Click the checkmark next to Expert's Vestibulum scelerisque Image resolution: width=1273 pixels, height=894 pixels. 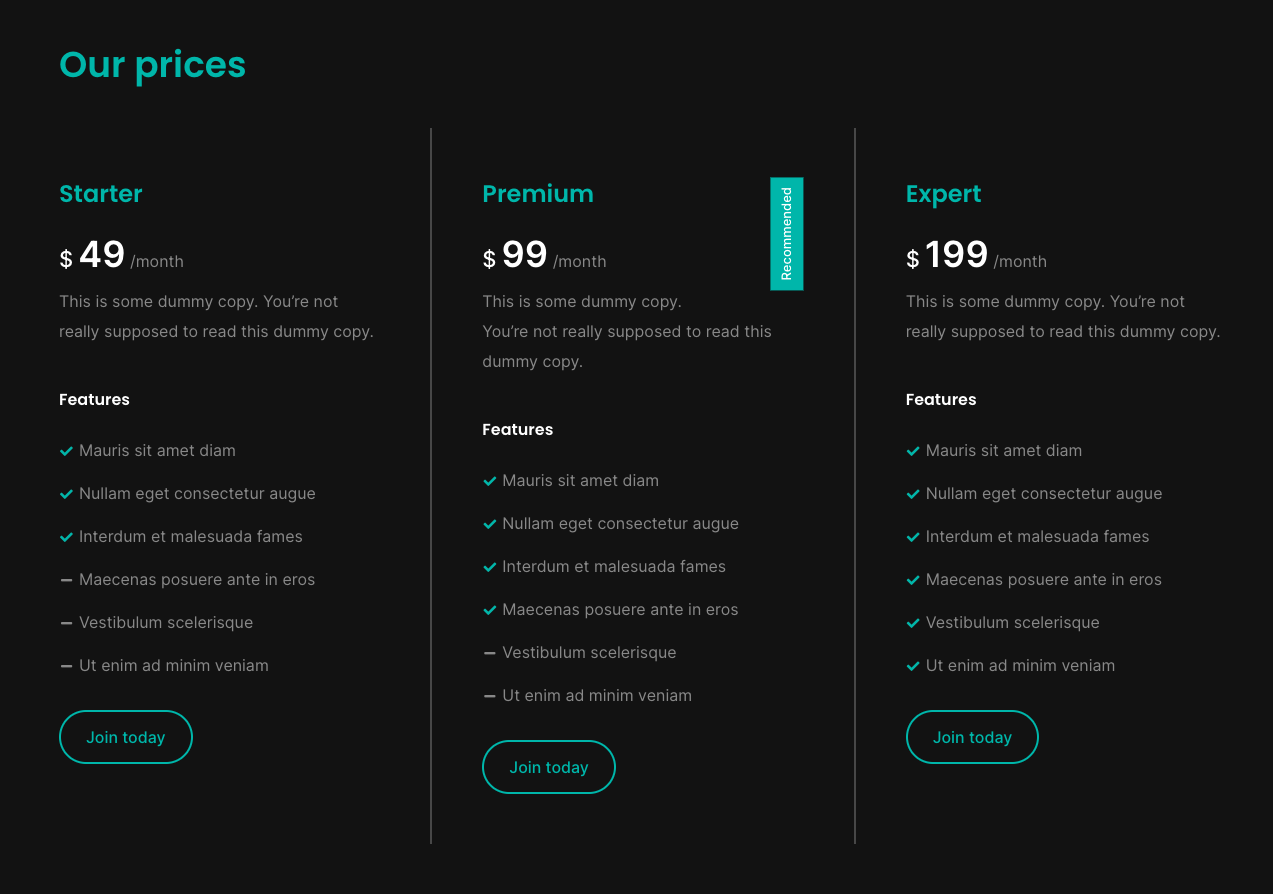(x=913, y=623)
